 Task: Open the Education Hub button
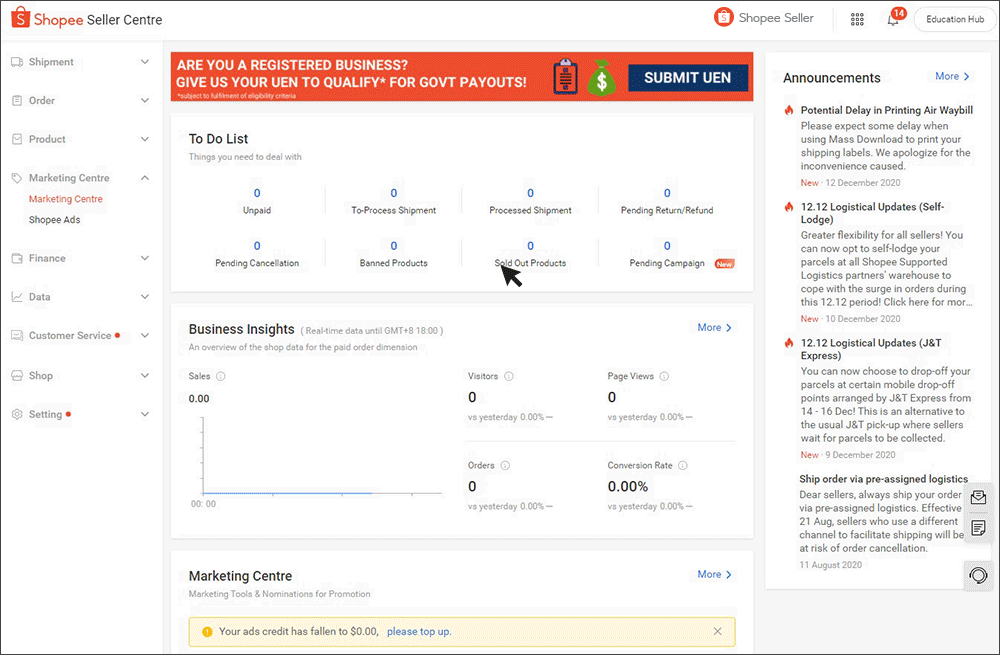pos(955,19)
